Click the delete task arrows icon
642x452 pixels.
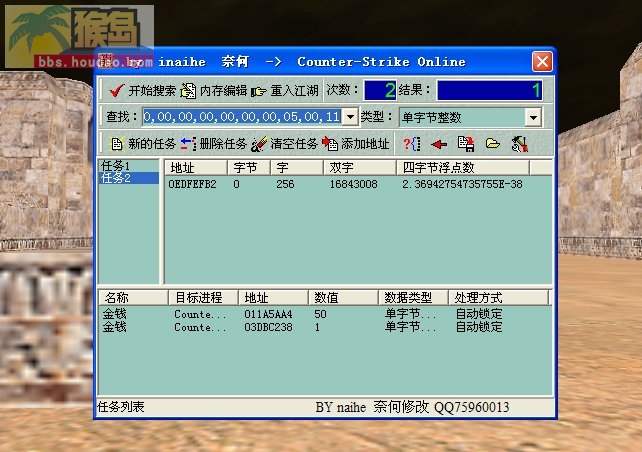(x=188, y=144)
